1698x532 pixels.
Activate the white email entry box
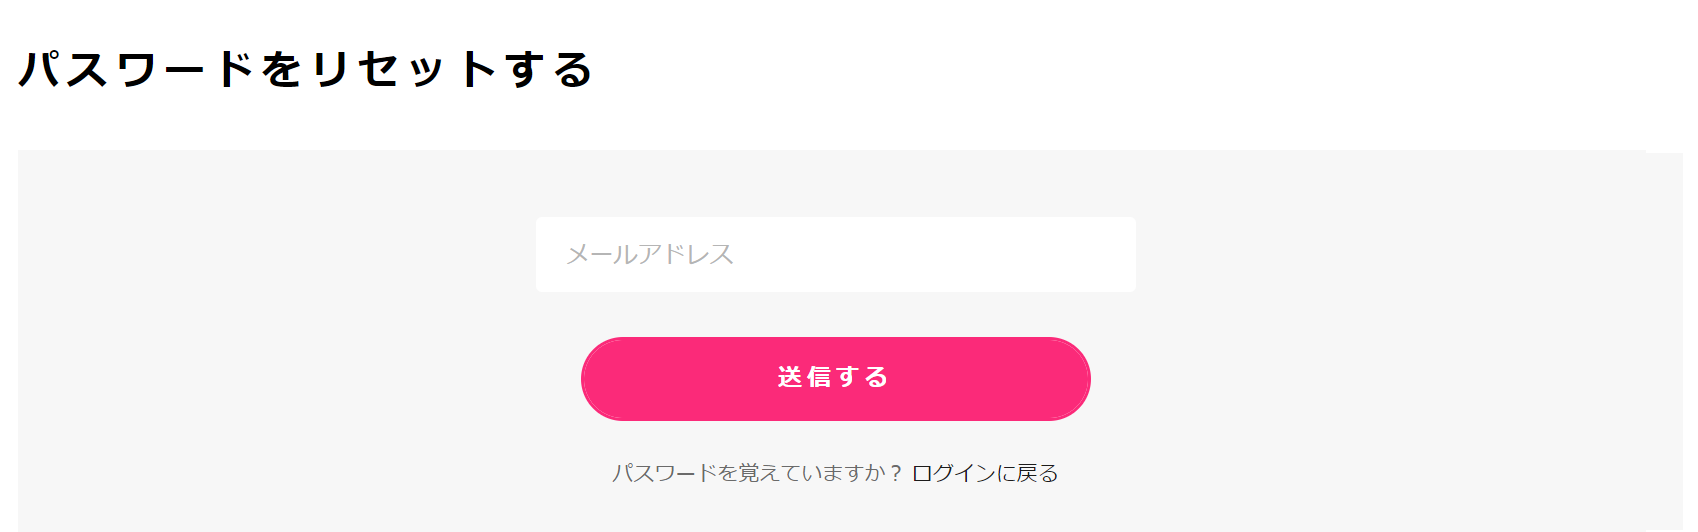[x=835, y=255]
